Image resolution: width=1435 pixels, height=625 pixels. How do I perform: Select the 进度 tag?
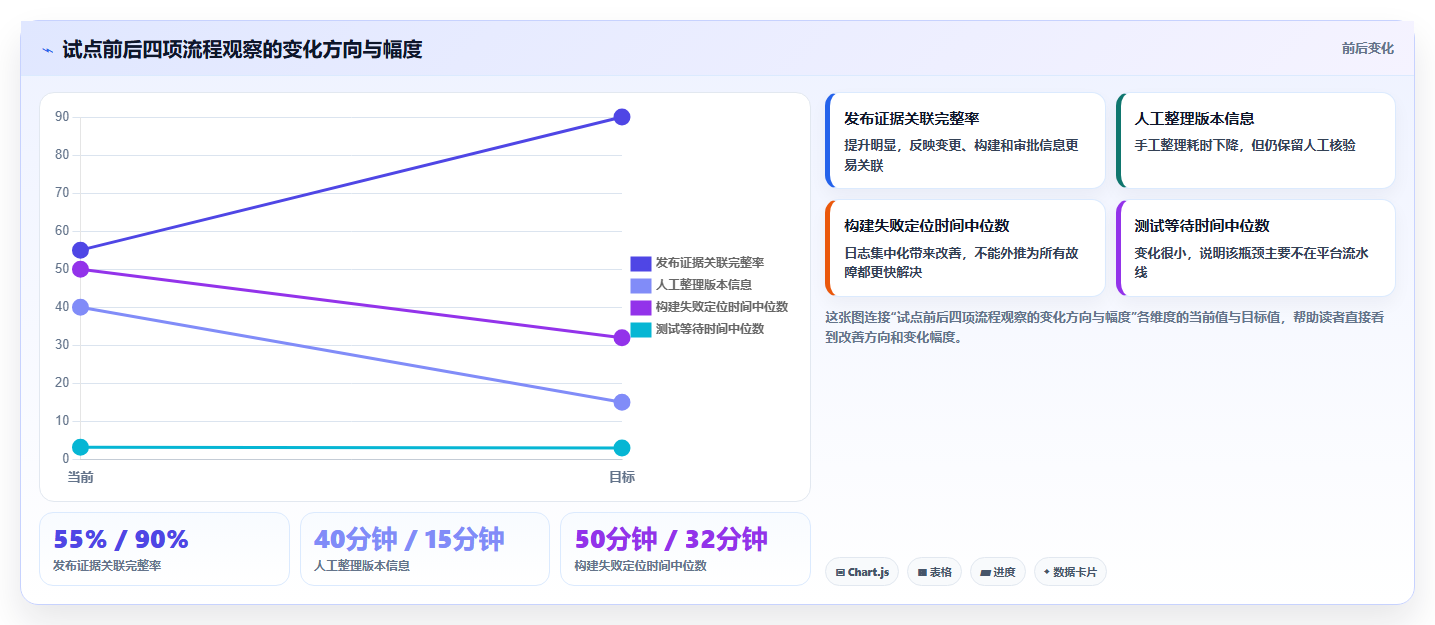[997, 572]
